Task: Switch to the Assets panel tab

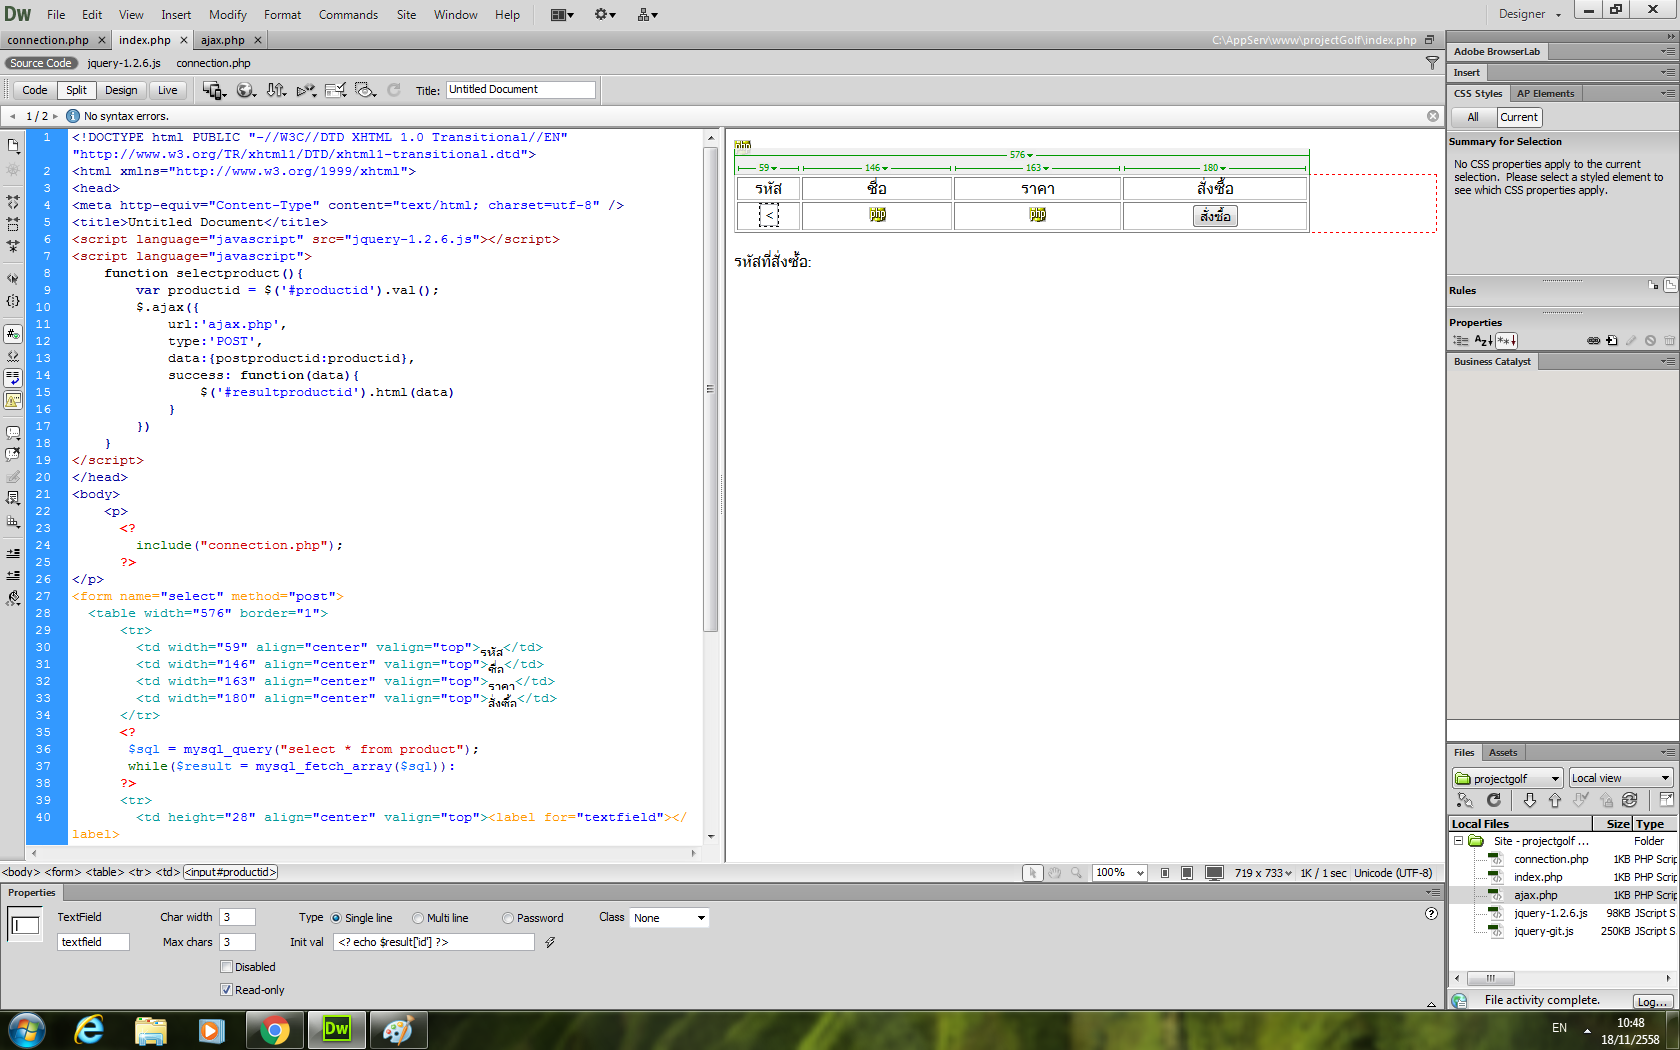Action: tap(1503, 752)
